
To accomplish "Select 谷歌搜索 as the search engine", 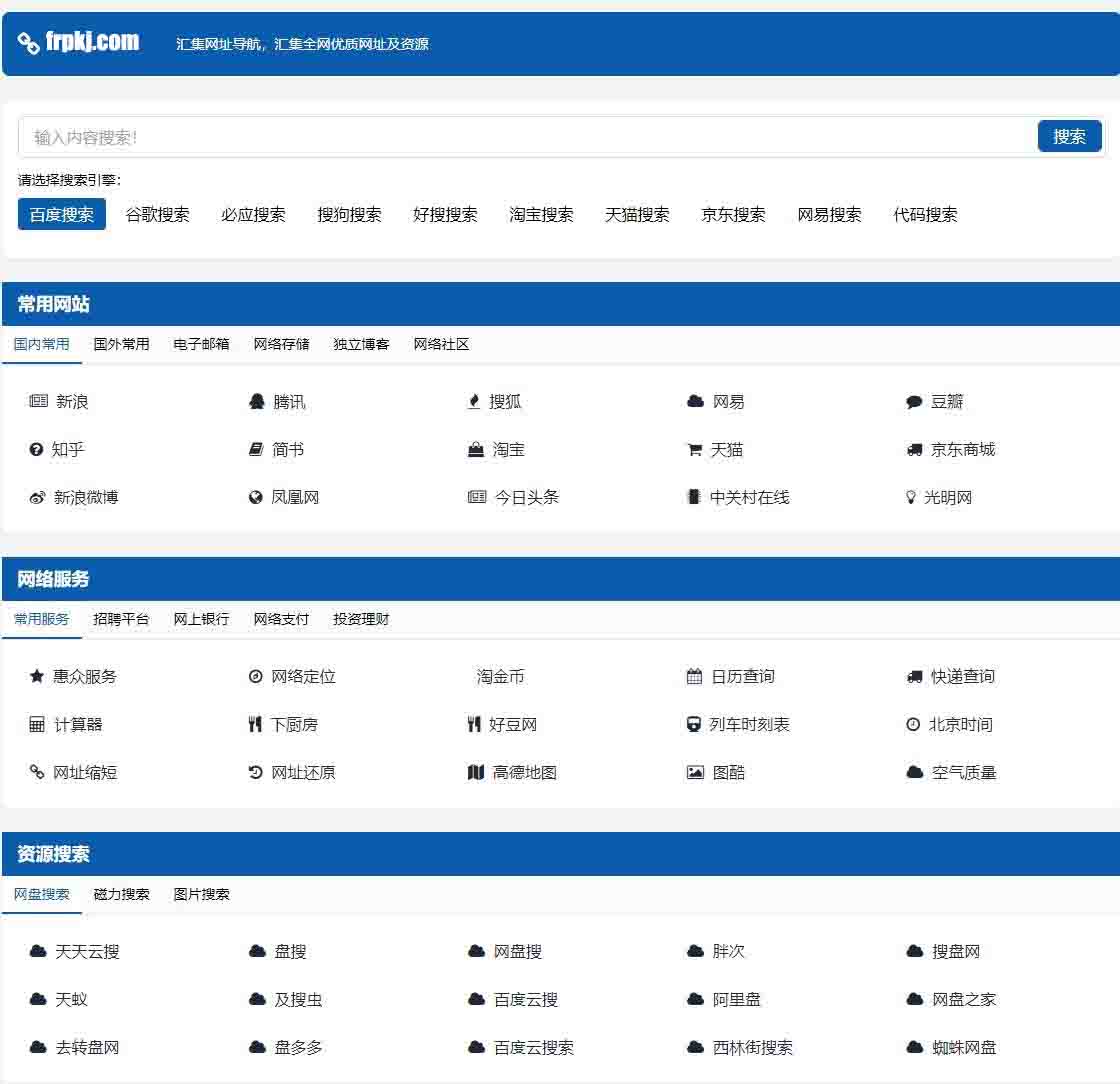I will (x=157, y=214).
